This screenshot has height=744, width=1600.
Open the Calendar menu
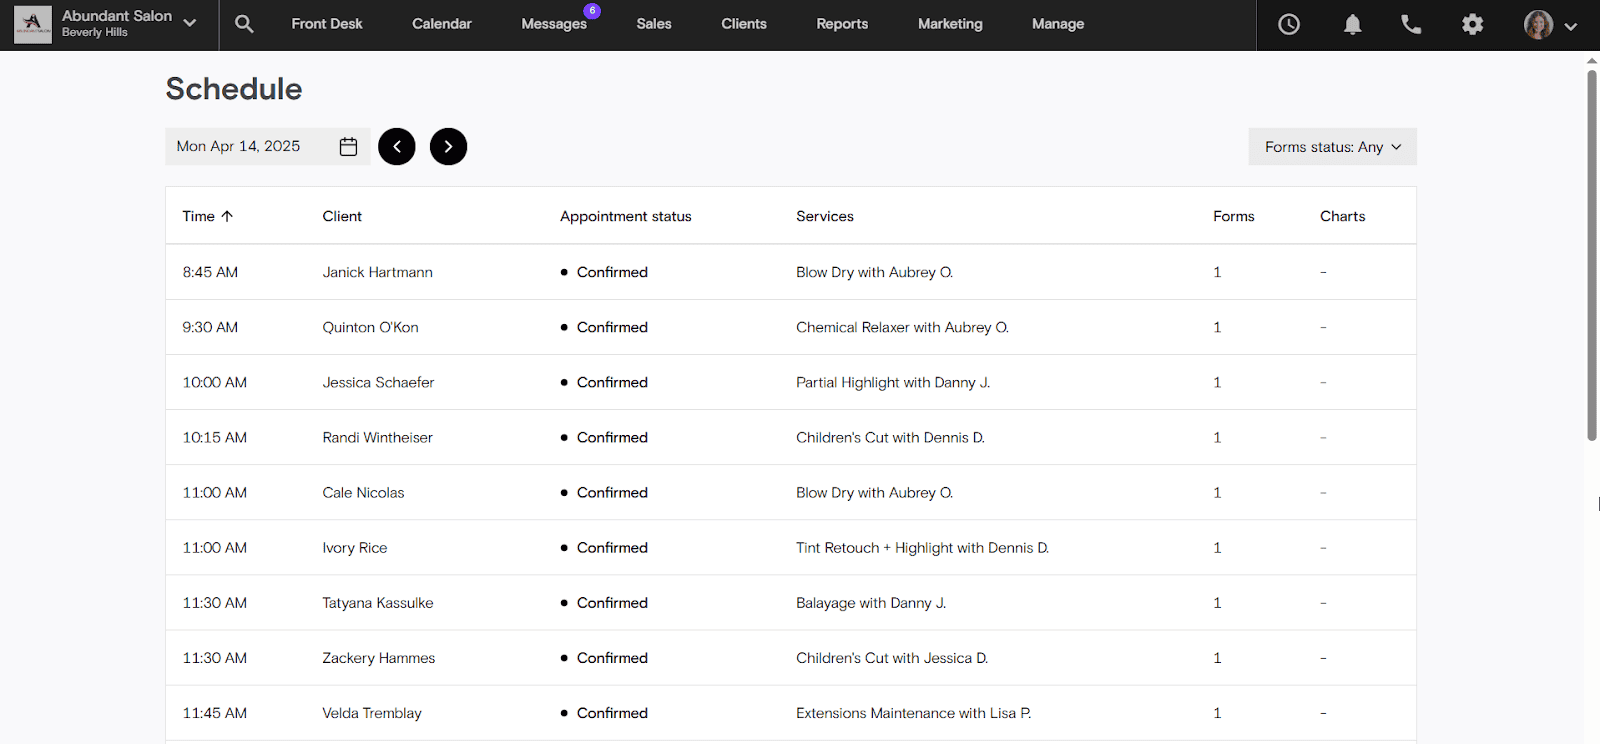tap(441, 24)
